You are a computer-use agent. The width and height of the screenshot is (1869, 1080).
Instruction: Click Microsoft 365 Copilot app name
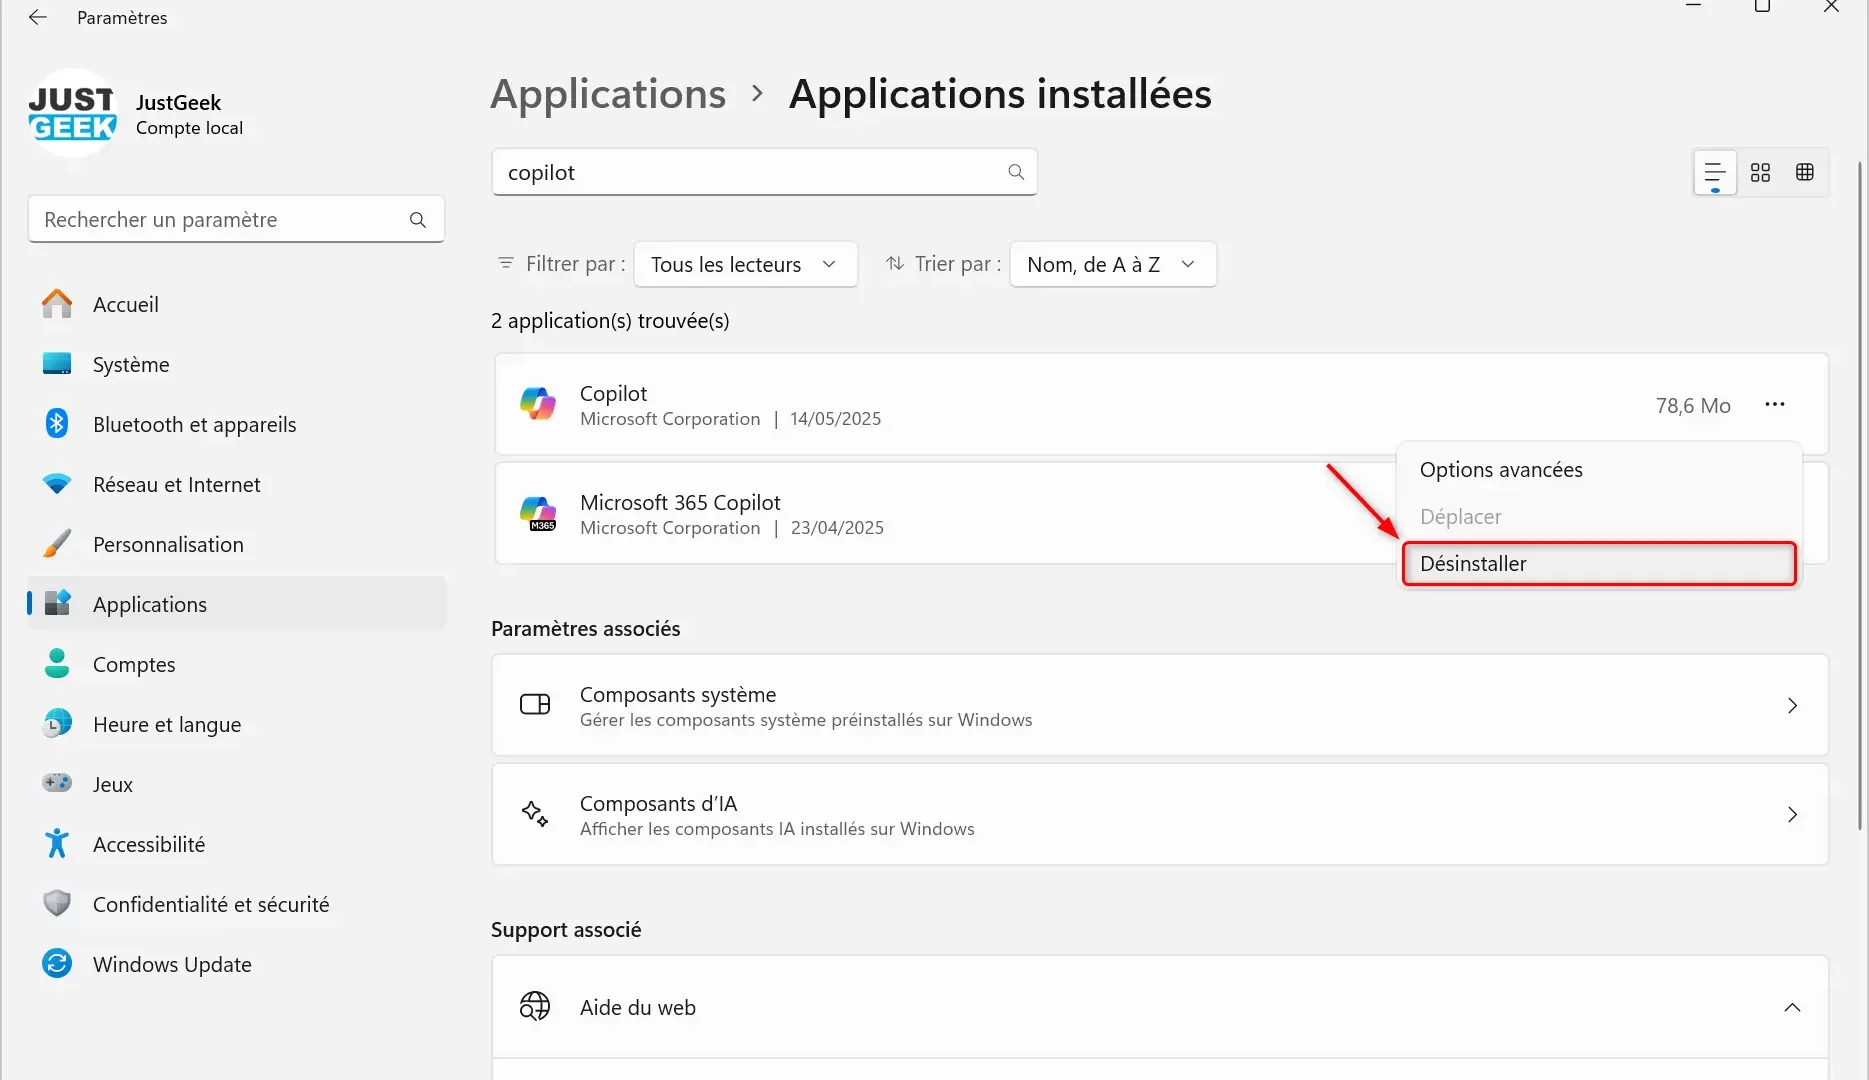point(680,502)
